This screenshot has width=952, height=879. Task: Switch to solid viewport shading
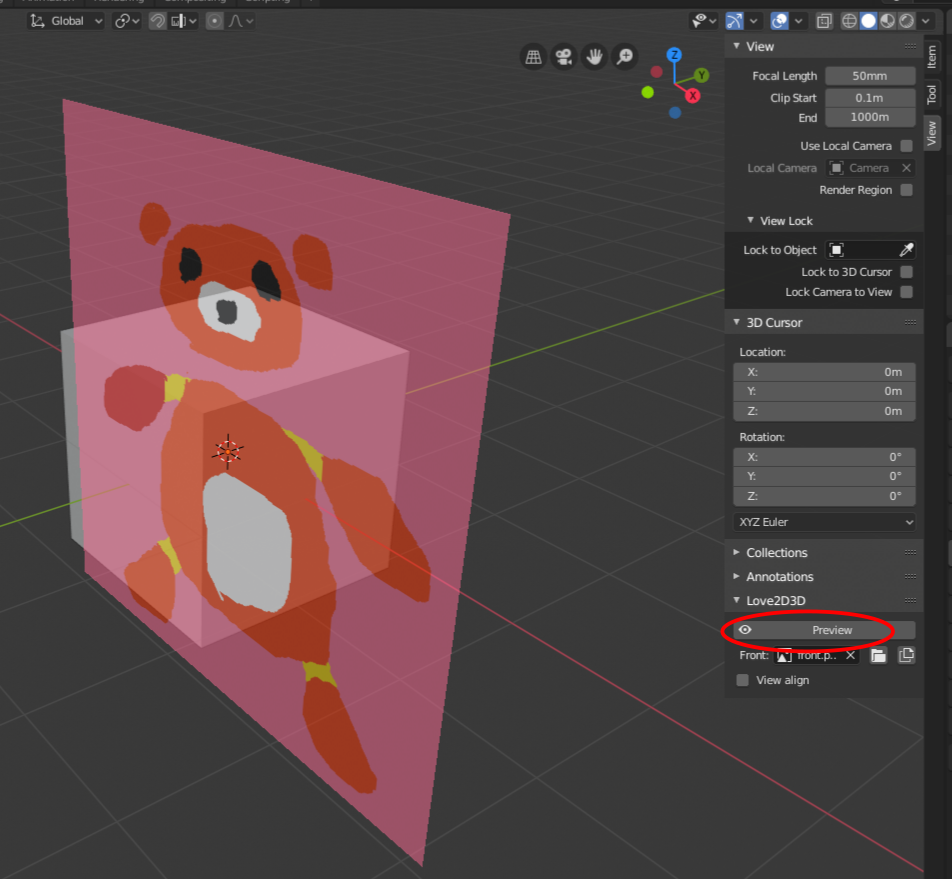point(868,21)
